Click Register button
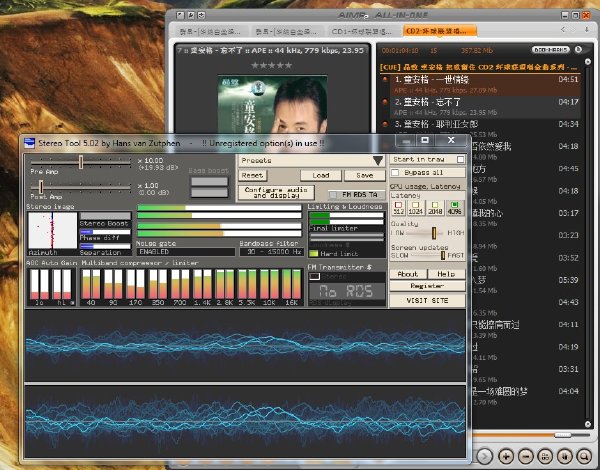600x470 pixels. [x=427, y=286]
